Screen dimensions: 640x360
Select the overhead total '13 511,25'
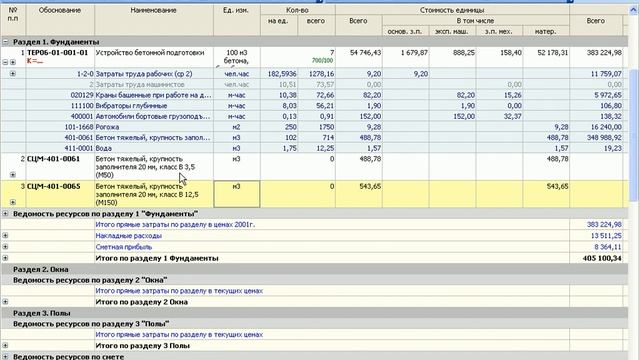pos(606,236)
